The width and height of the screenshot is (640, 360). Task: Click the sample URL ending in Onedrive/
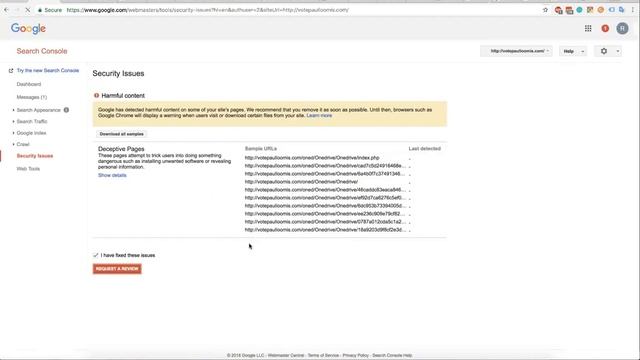coord(301,182)
